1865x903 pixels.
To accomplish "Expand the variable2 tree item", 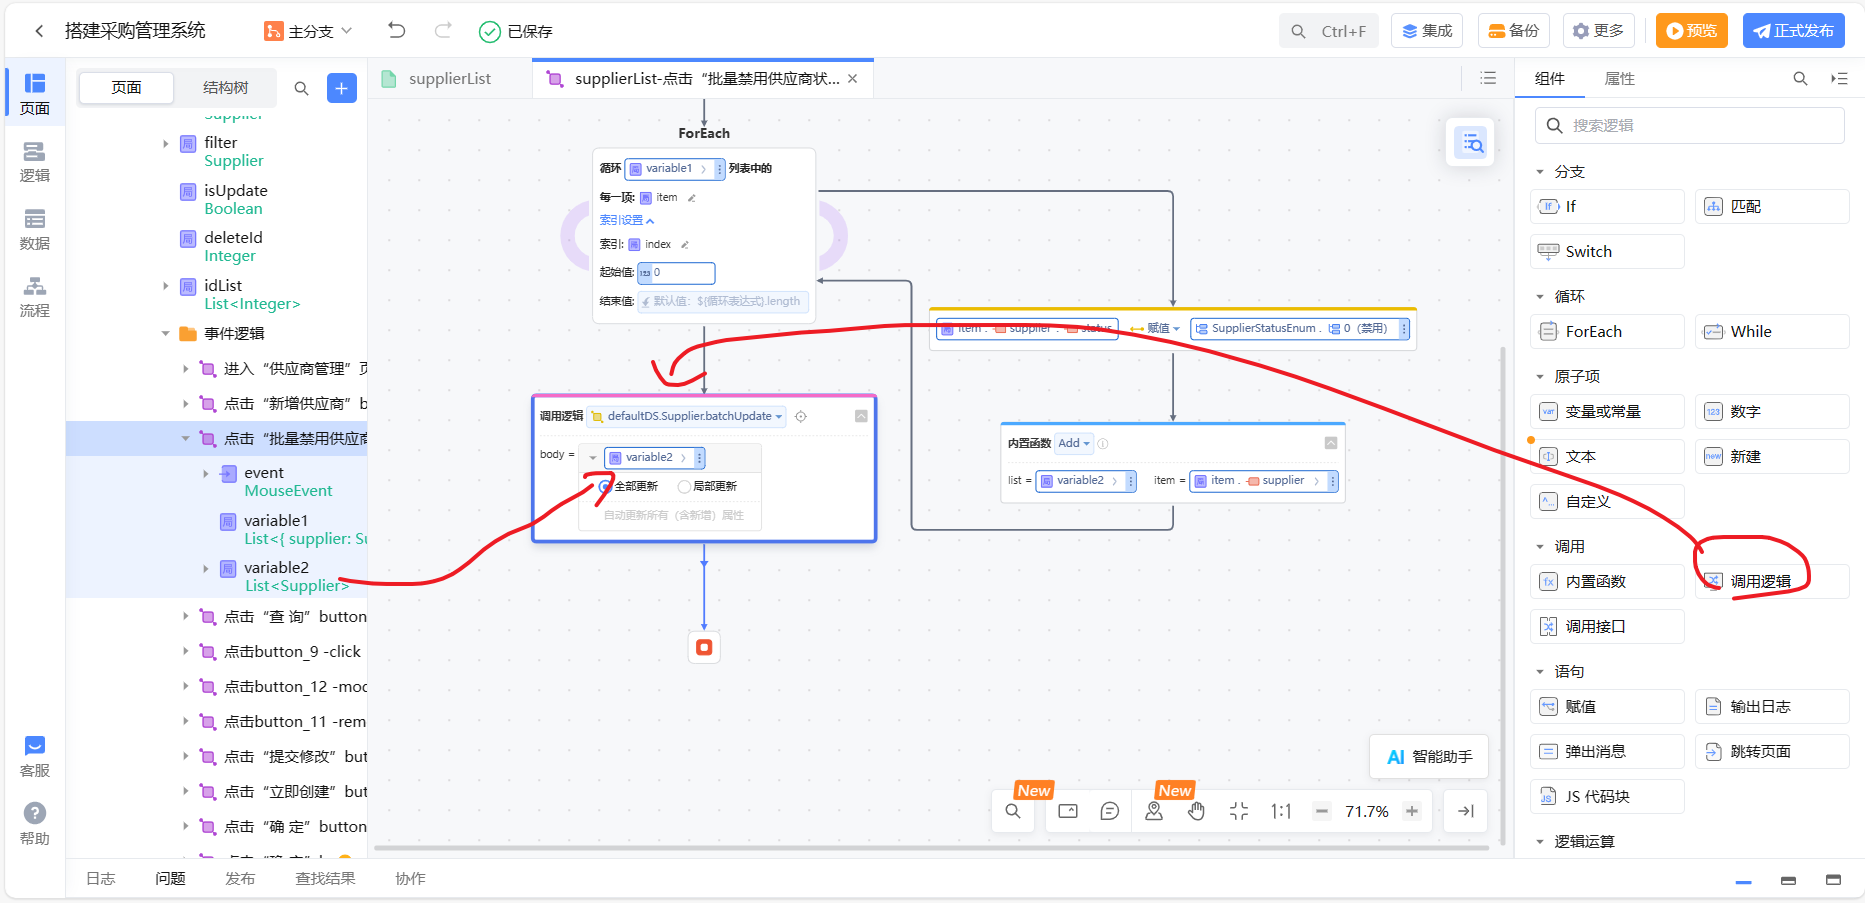I will [x=206, y=568].
